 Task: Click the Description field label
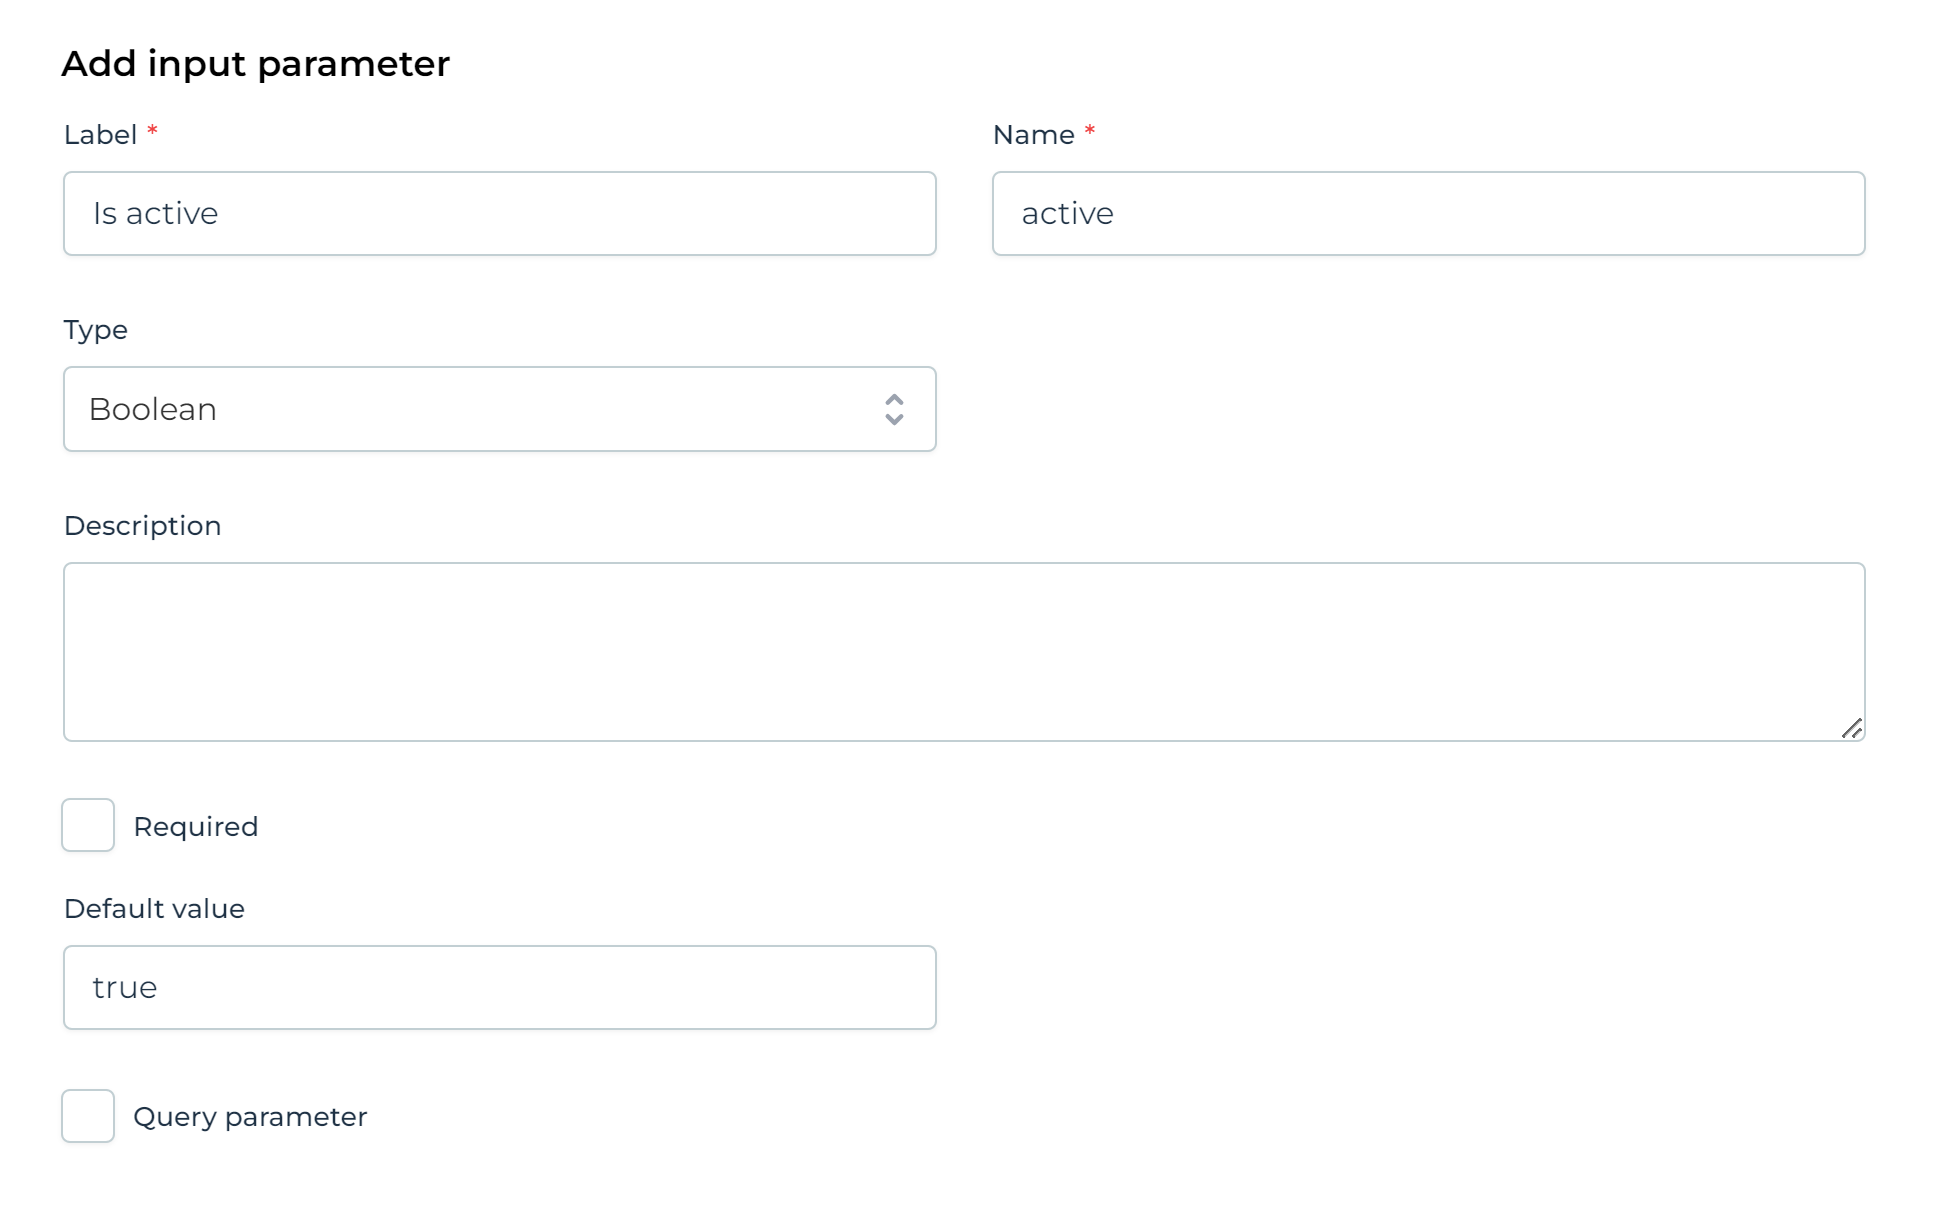click(143, 525)
